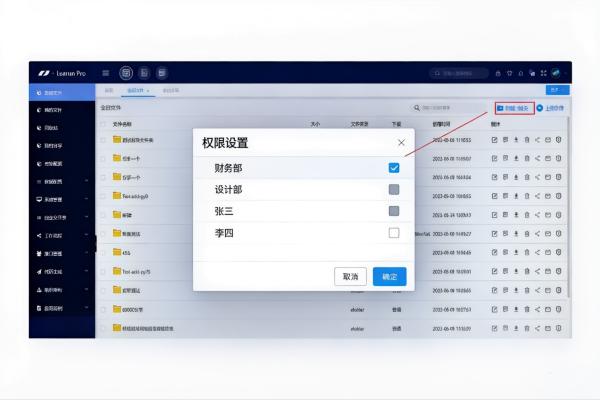
Task: Open the bell notification icon in top bar
Action: point(520,73)
